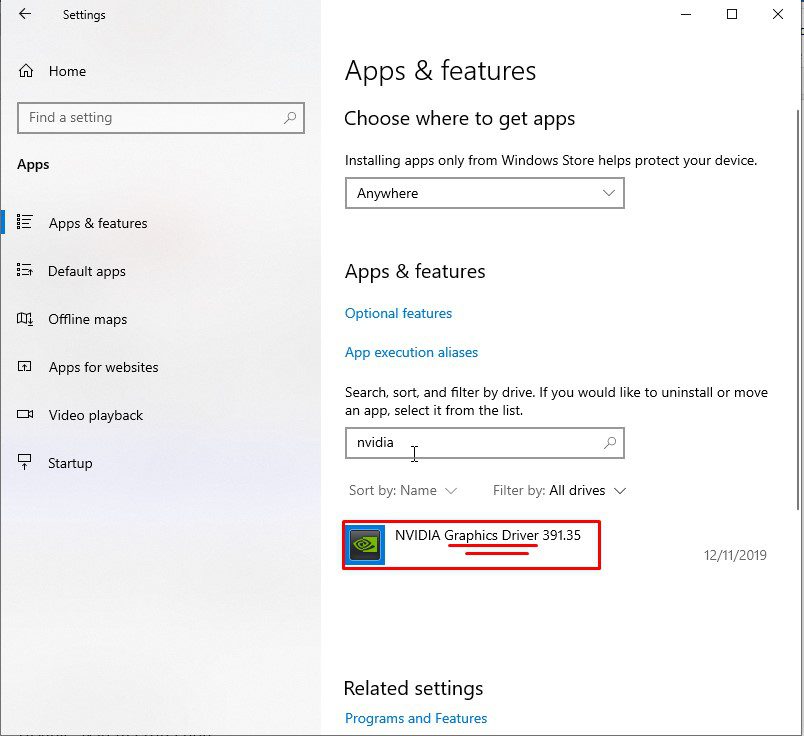Close the Settings window
Screen dimensions: 804x736
[x=777, y=14]
